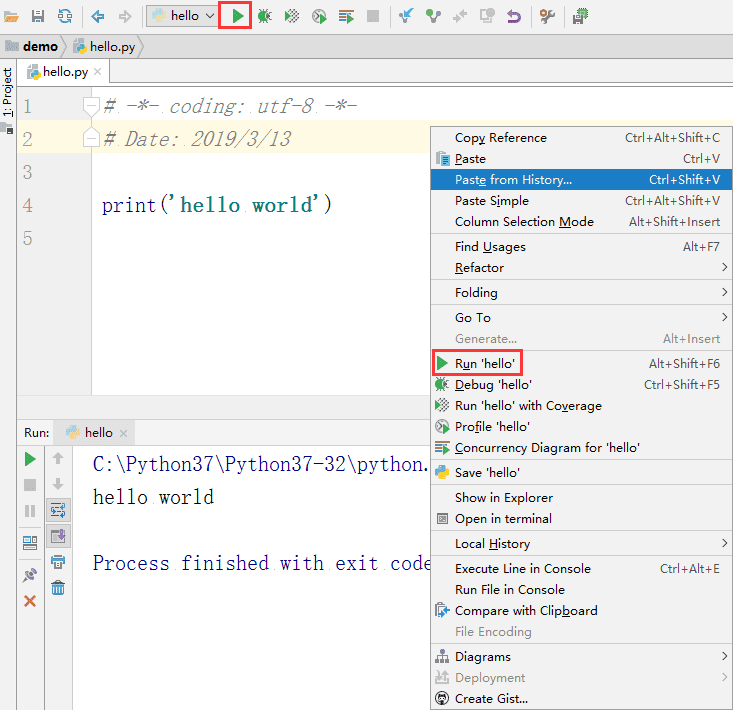Collapse fold marker on line 2
The image size is (733, 710).
pyautogui.click(x=91, y=138)
